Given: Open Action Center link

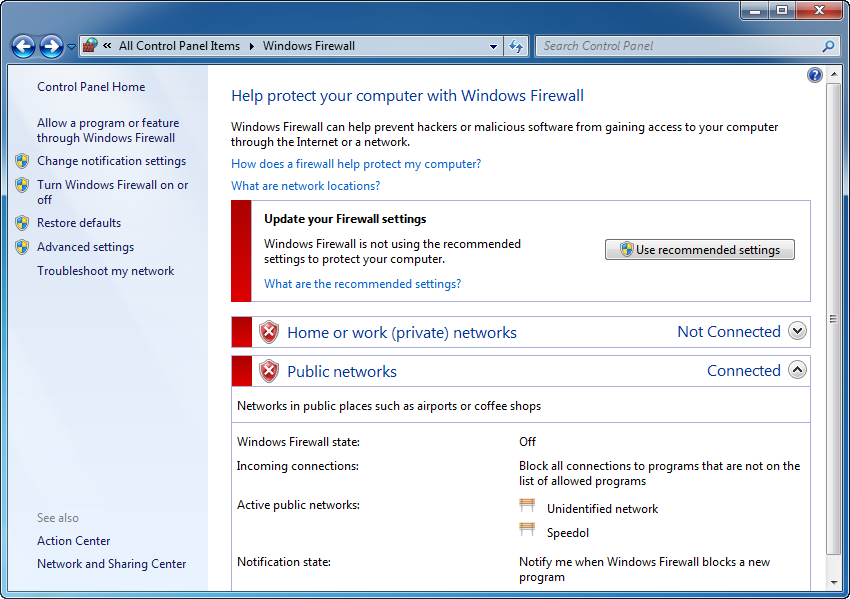Looking at the screenshot, I should pyautogui.click(x=73, y=541).
